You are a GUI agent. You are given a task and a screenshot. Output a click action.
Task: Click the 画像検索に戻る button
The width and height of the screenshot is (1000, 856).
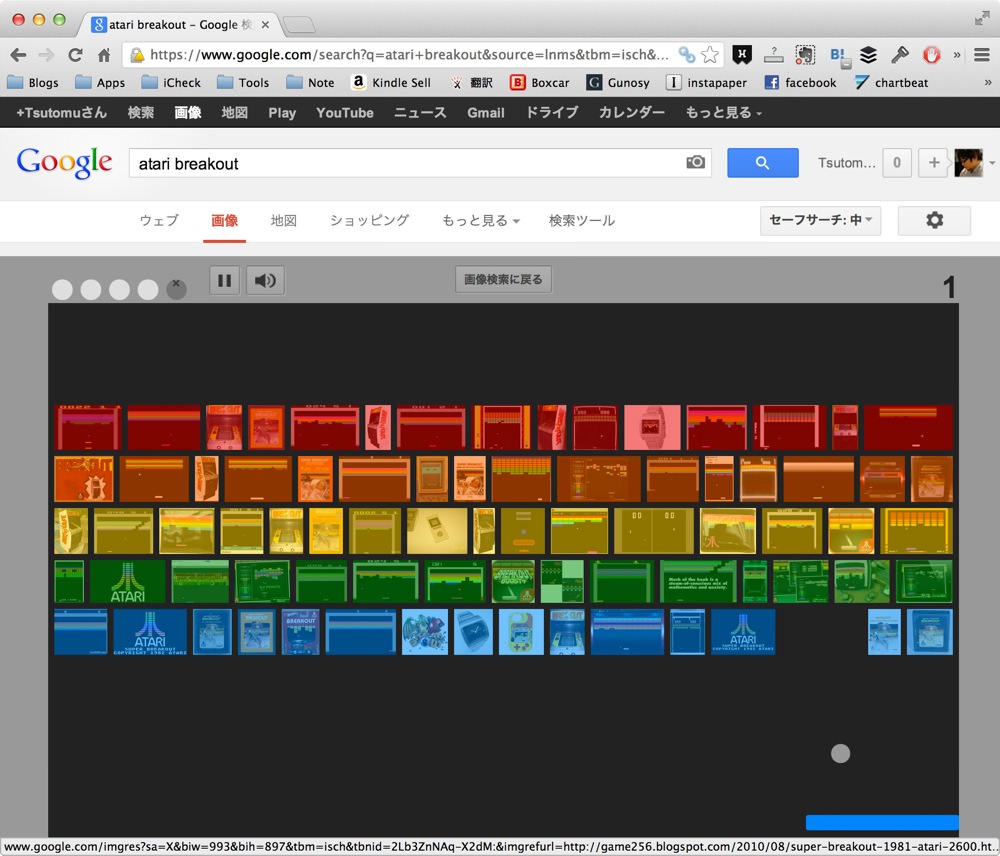(x=503, y=279)
